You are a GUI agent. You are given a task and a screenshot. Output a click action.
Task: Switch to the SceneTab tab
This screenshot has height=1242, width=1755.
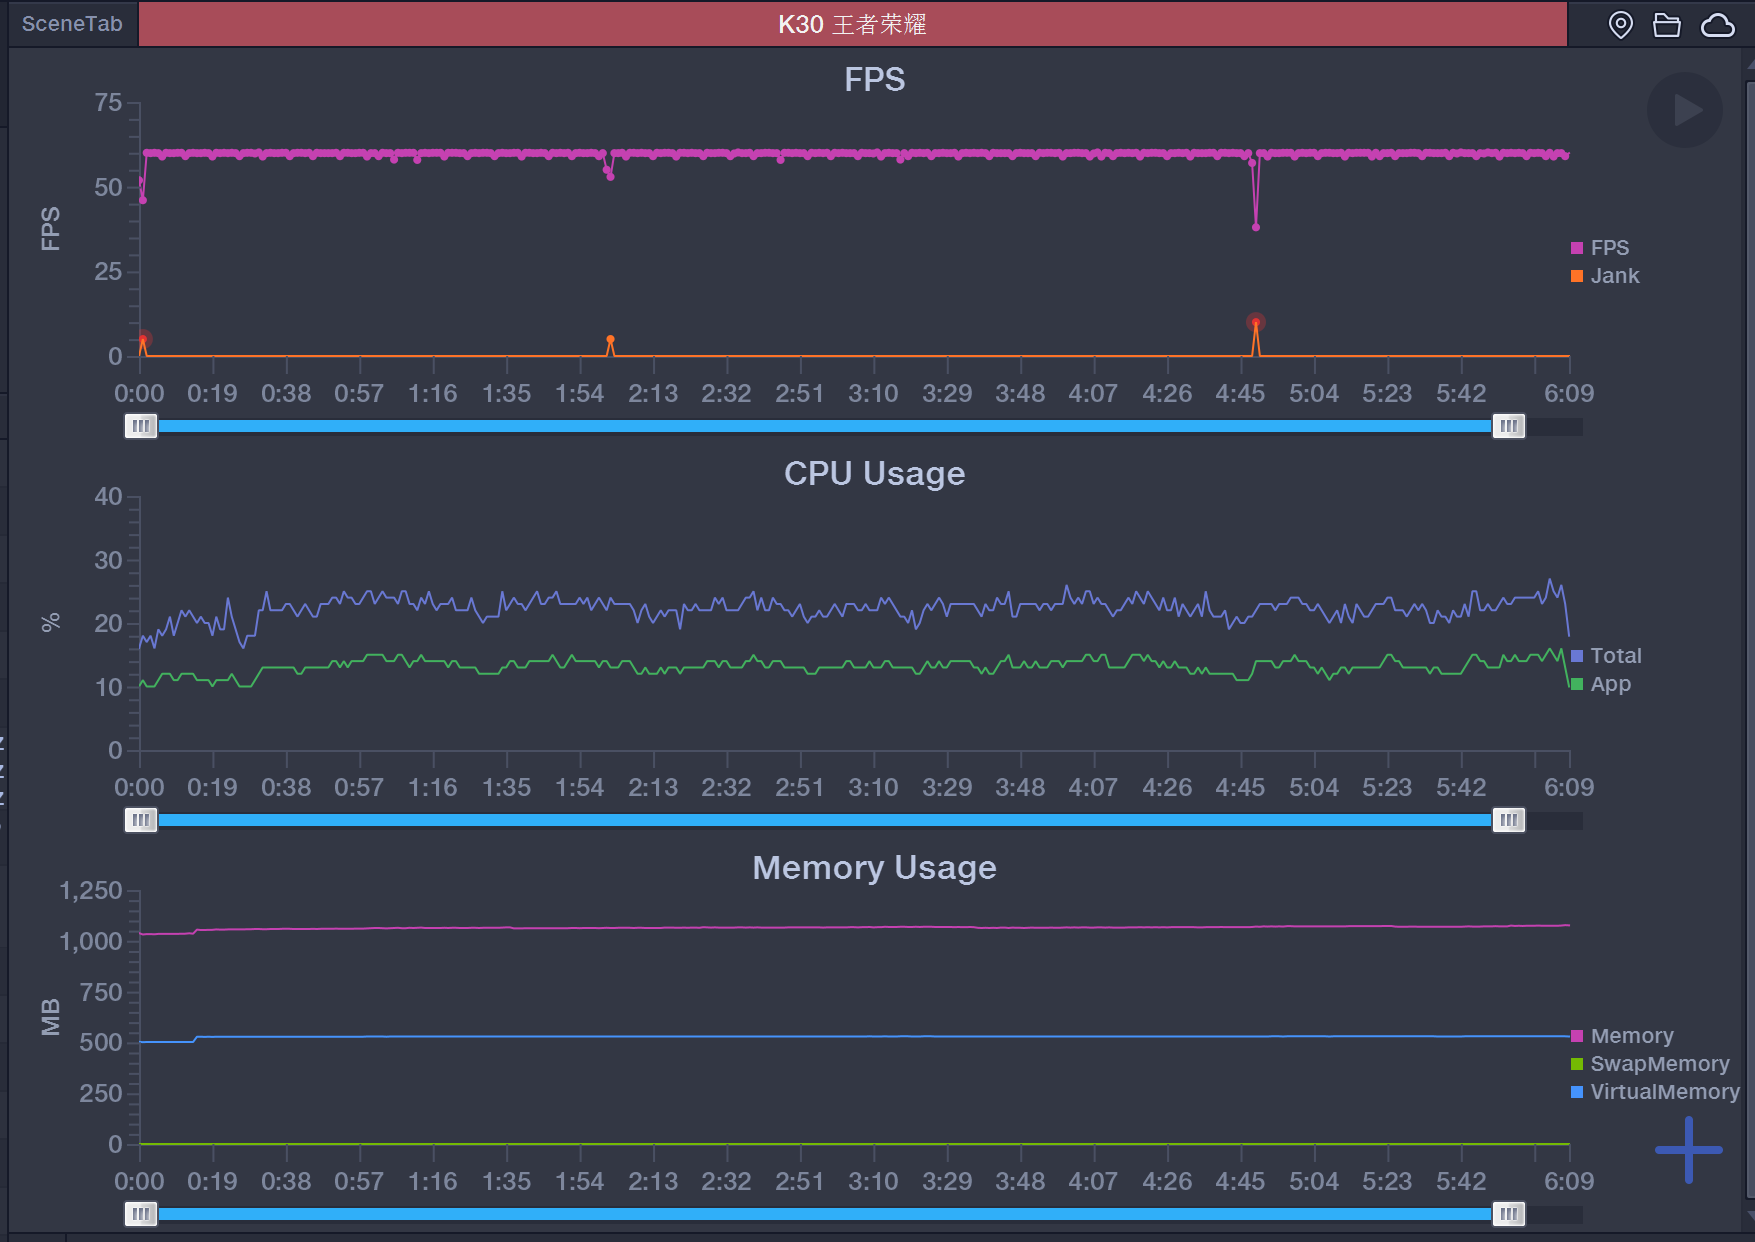(72, 24)
